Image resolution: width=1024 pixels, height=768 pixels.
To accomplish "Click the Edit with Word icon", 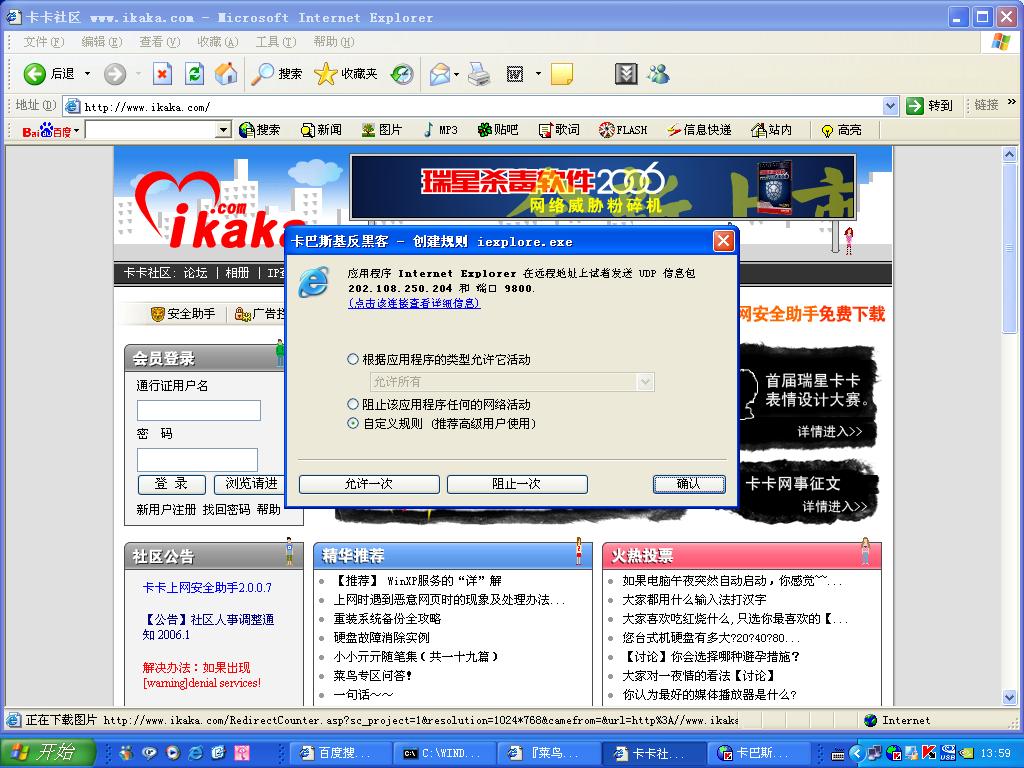I will tap(515, 74).
